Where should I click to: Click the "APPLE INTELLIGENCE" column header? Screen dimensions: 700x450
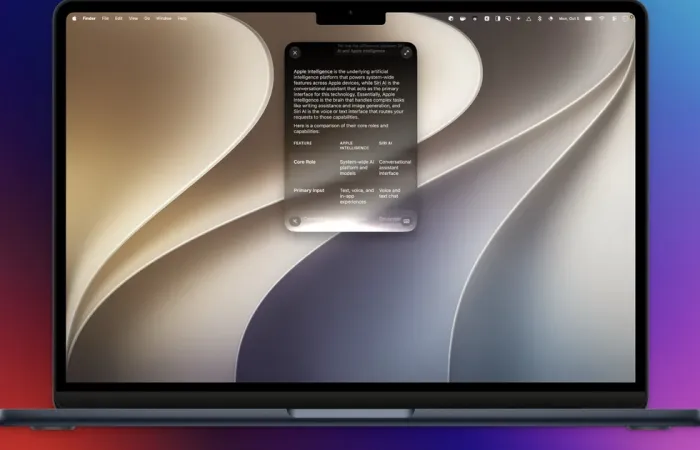coord(354,146)
